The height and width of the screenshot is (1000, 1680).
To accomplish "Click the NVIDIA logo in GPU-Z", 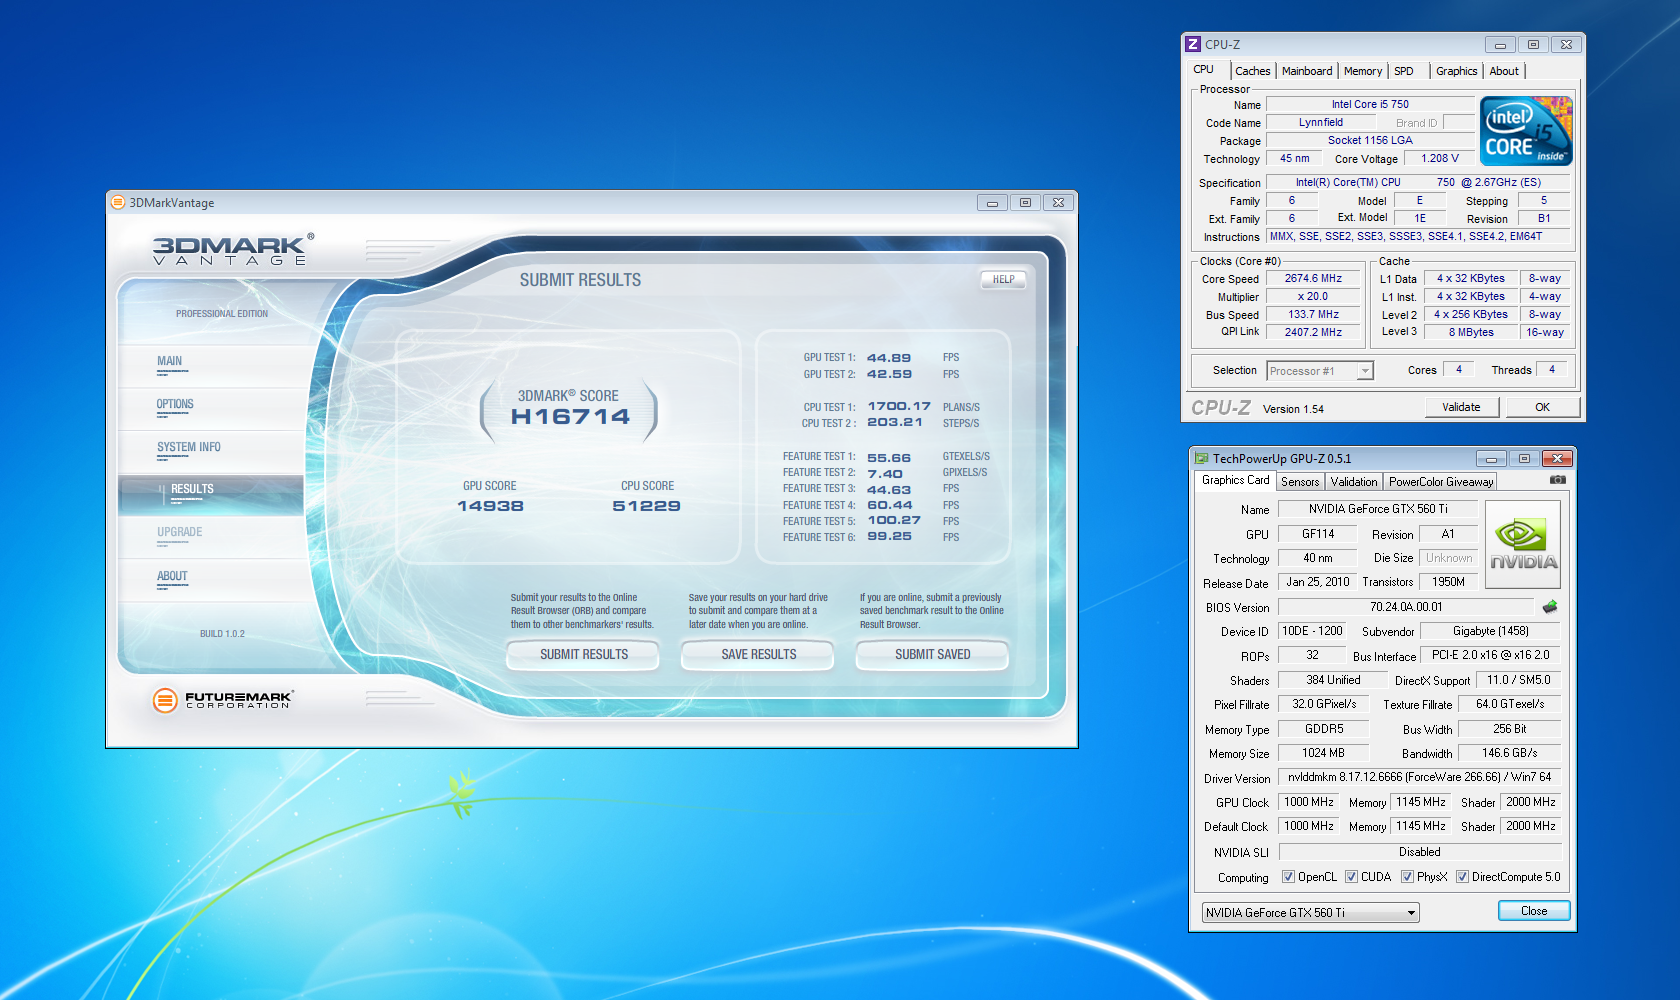I will (1523, 545).
